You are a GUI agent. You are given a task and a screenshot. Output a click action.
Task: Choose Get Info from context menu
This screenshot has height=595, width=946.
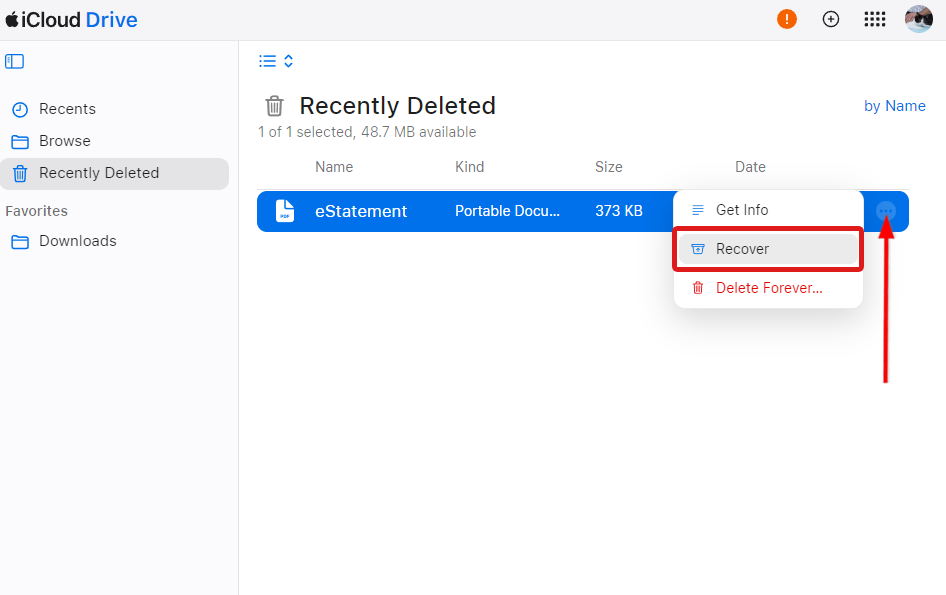tap(768, 210)
